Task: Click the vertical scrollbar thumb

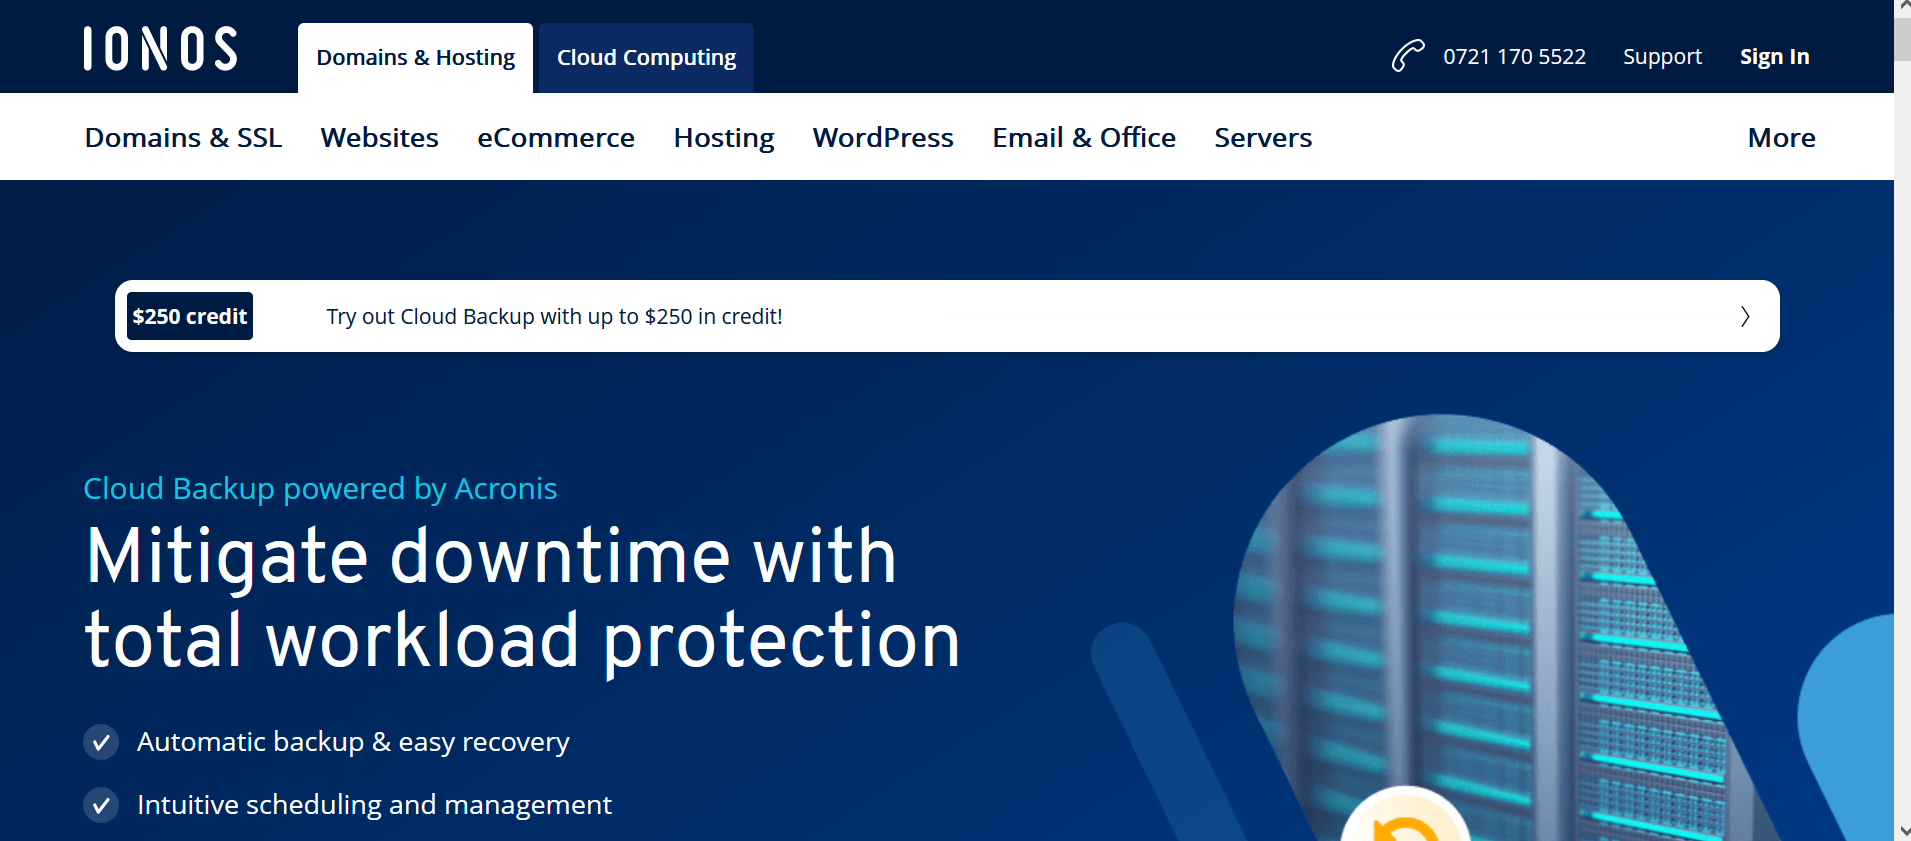Action: (x=1902, y=38)
